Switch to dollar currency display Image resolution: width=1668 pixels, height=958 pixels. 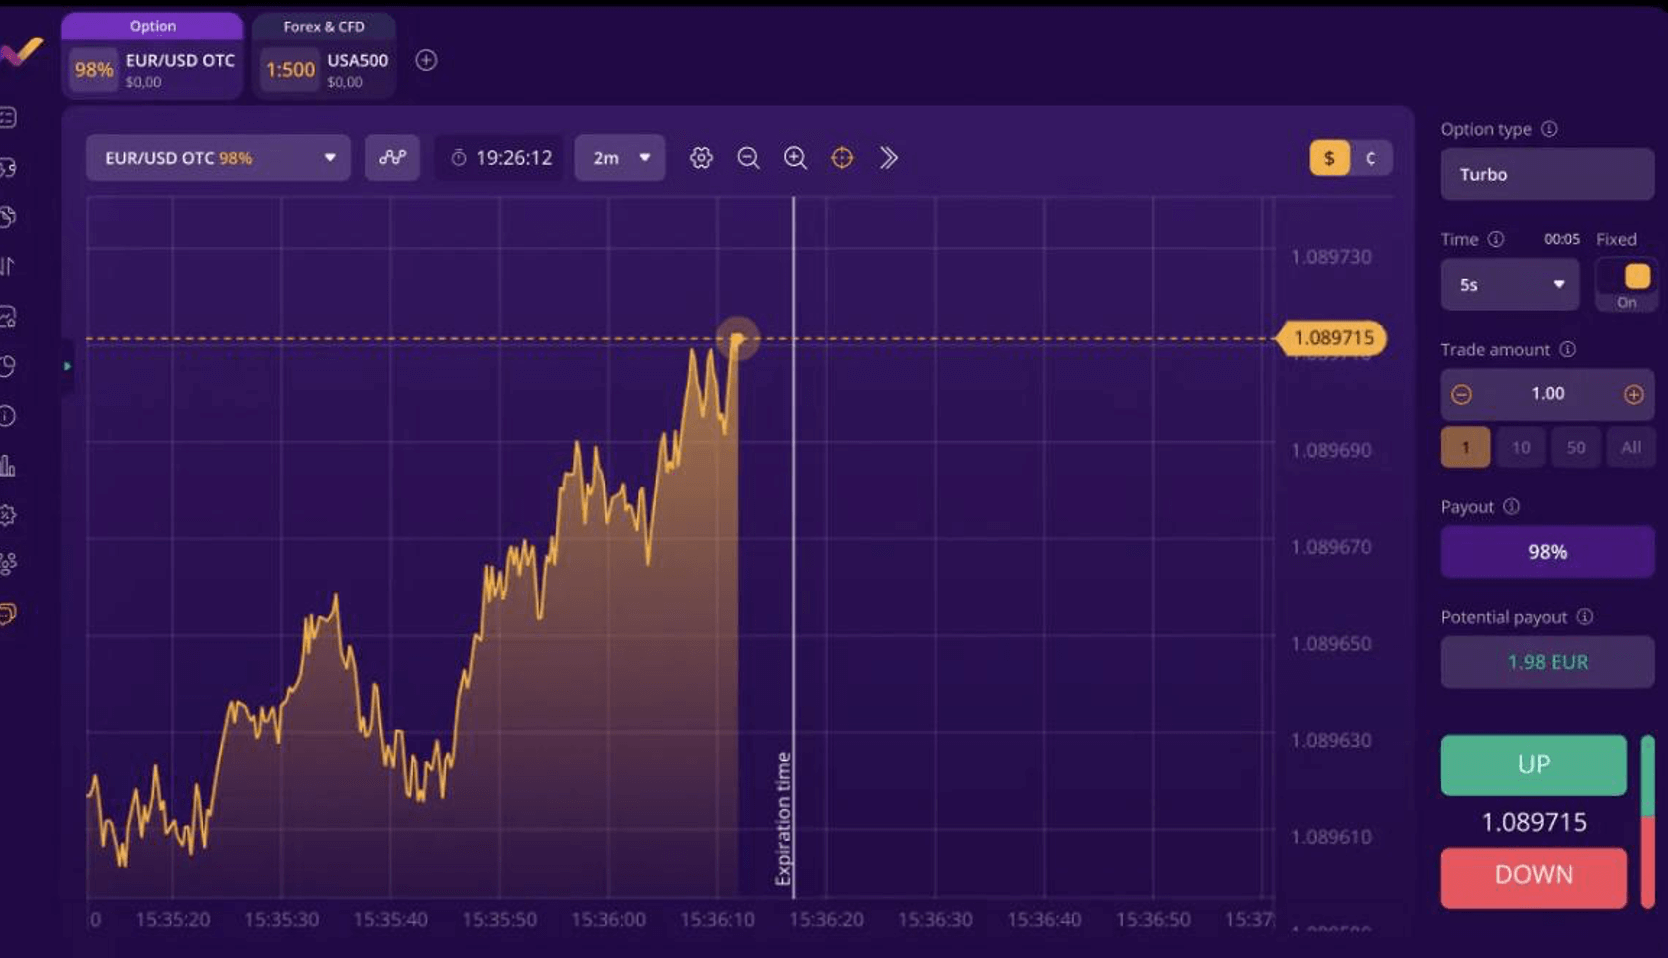[x=1329, y=158]
